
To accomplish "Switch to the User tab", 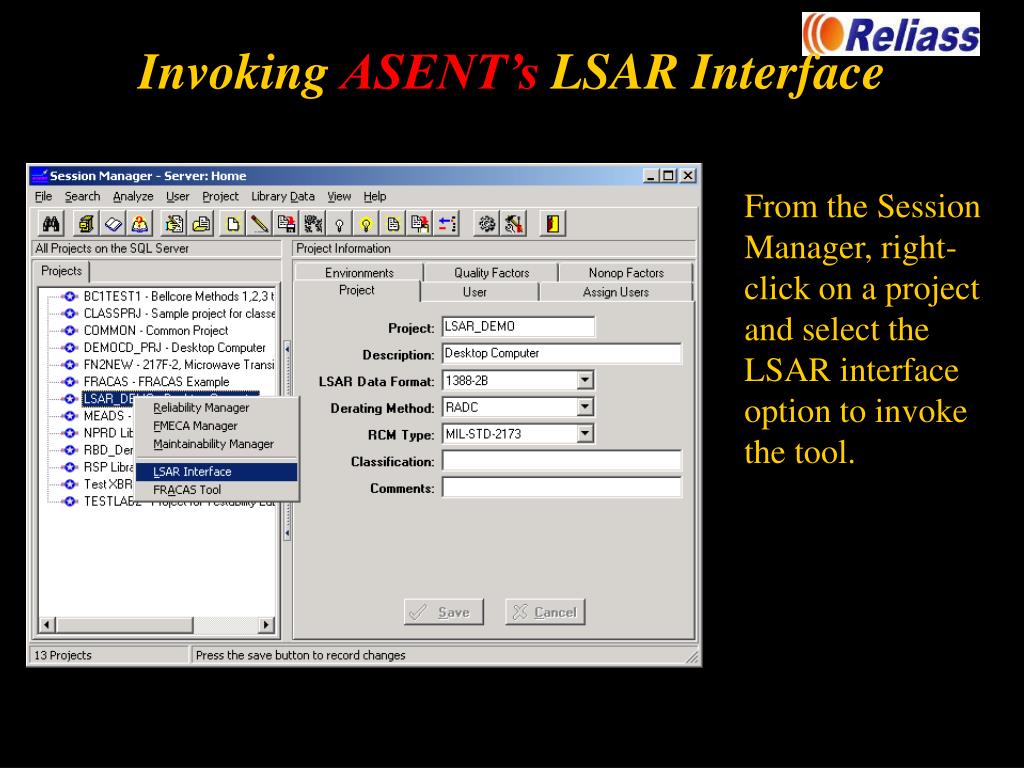I will pyautogui.click(x=475, y=293).
